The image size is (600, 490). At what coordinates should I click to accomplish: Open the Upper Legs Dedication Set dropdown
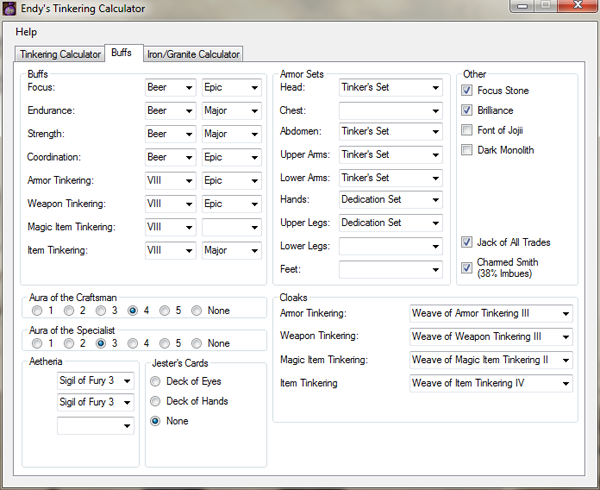tap(391, 223)
